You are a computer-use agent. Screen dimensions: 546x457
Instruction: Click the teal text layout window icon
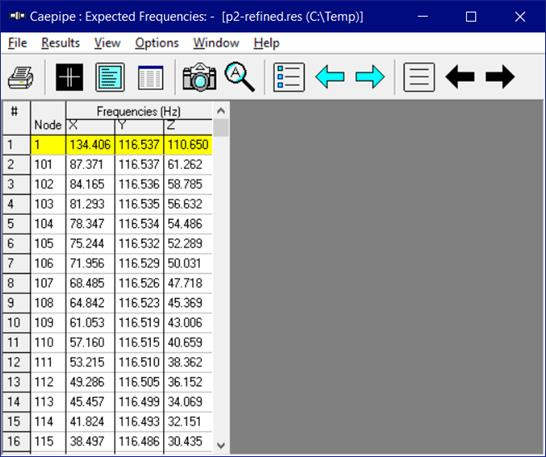click(x=110, y=77)
